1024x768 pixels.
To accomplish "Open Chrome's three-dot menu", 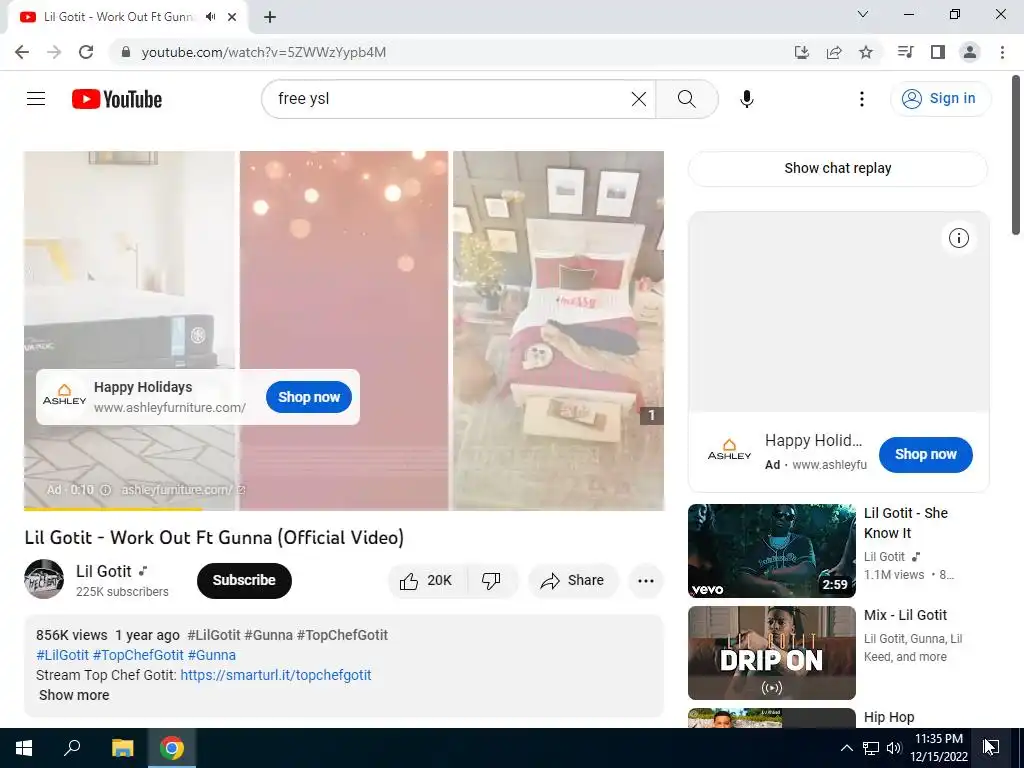I will pyautogui.click(x=1002, y=52).
